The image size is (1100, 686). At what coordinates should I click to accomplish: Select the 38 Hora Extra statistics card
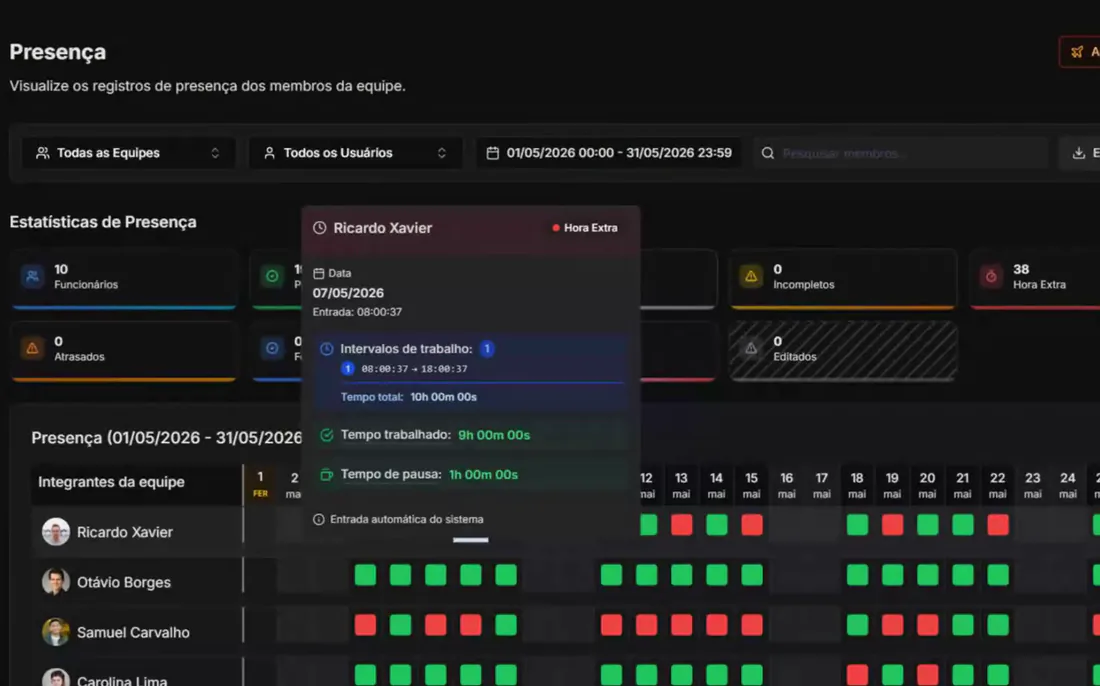coord(1035,278)
